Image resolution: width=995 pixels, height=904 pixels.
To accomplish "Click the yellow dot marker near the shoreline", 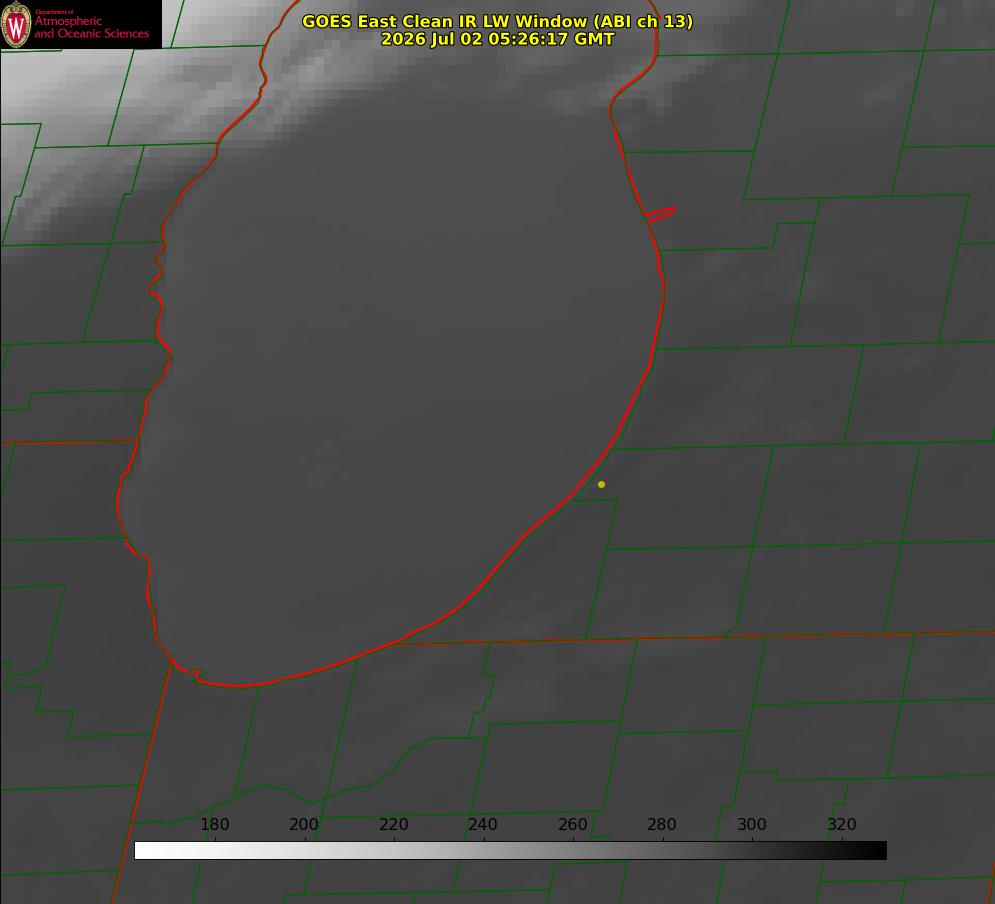I will tap(601, 484).
